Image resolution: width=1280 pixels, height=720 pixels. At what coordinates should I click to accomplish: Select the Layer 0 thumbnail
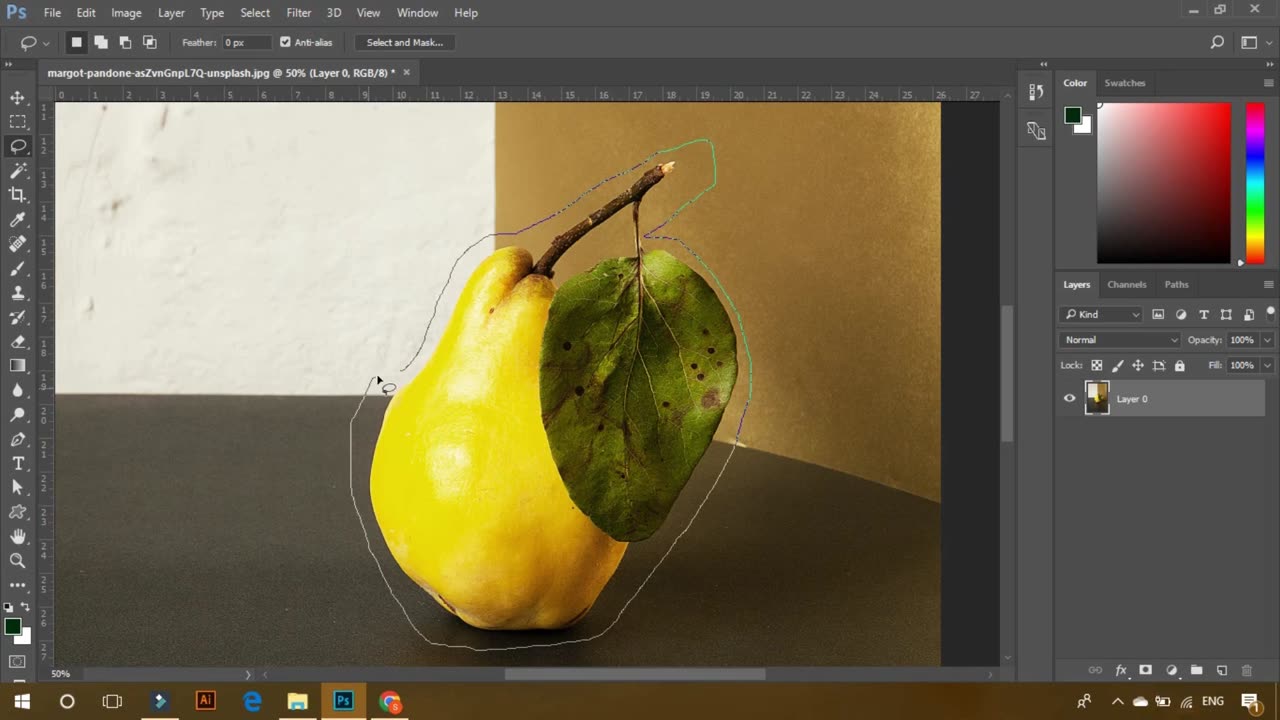point(1097,398)
